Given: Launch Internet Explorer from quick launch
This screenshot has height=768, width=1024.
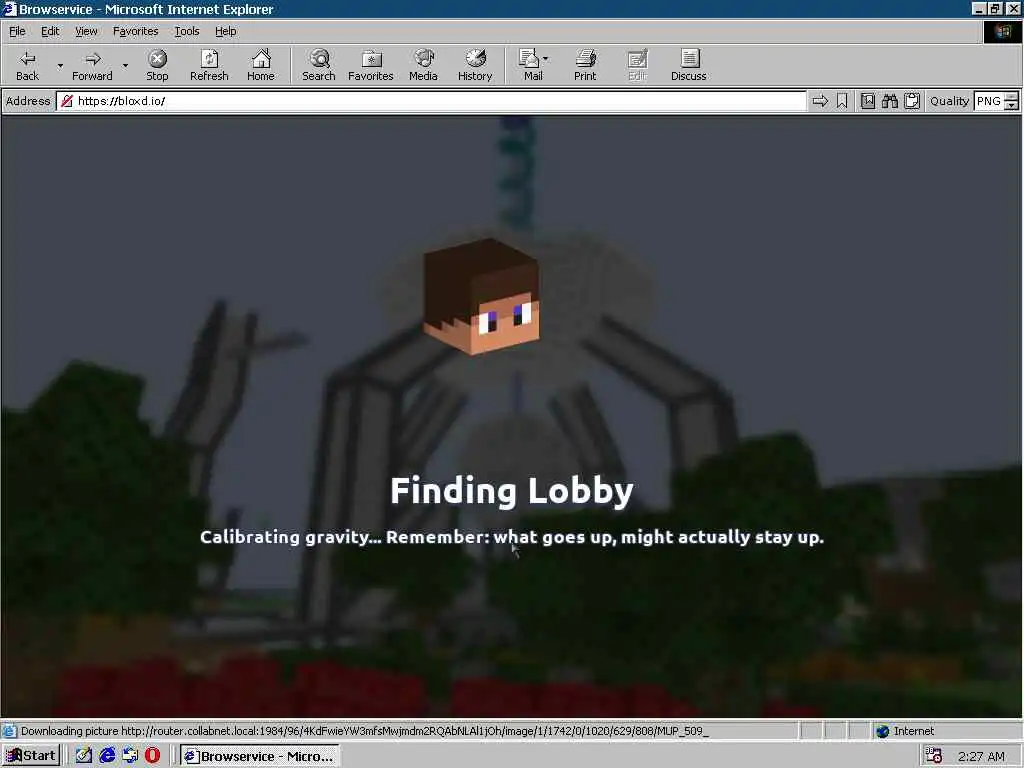Looking at the screenshot, I should click(x=107, y=756).
